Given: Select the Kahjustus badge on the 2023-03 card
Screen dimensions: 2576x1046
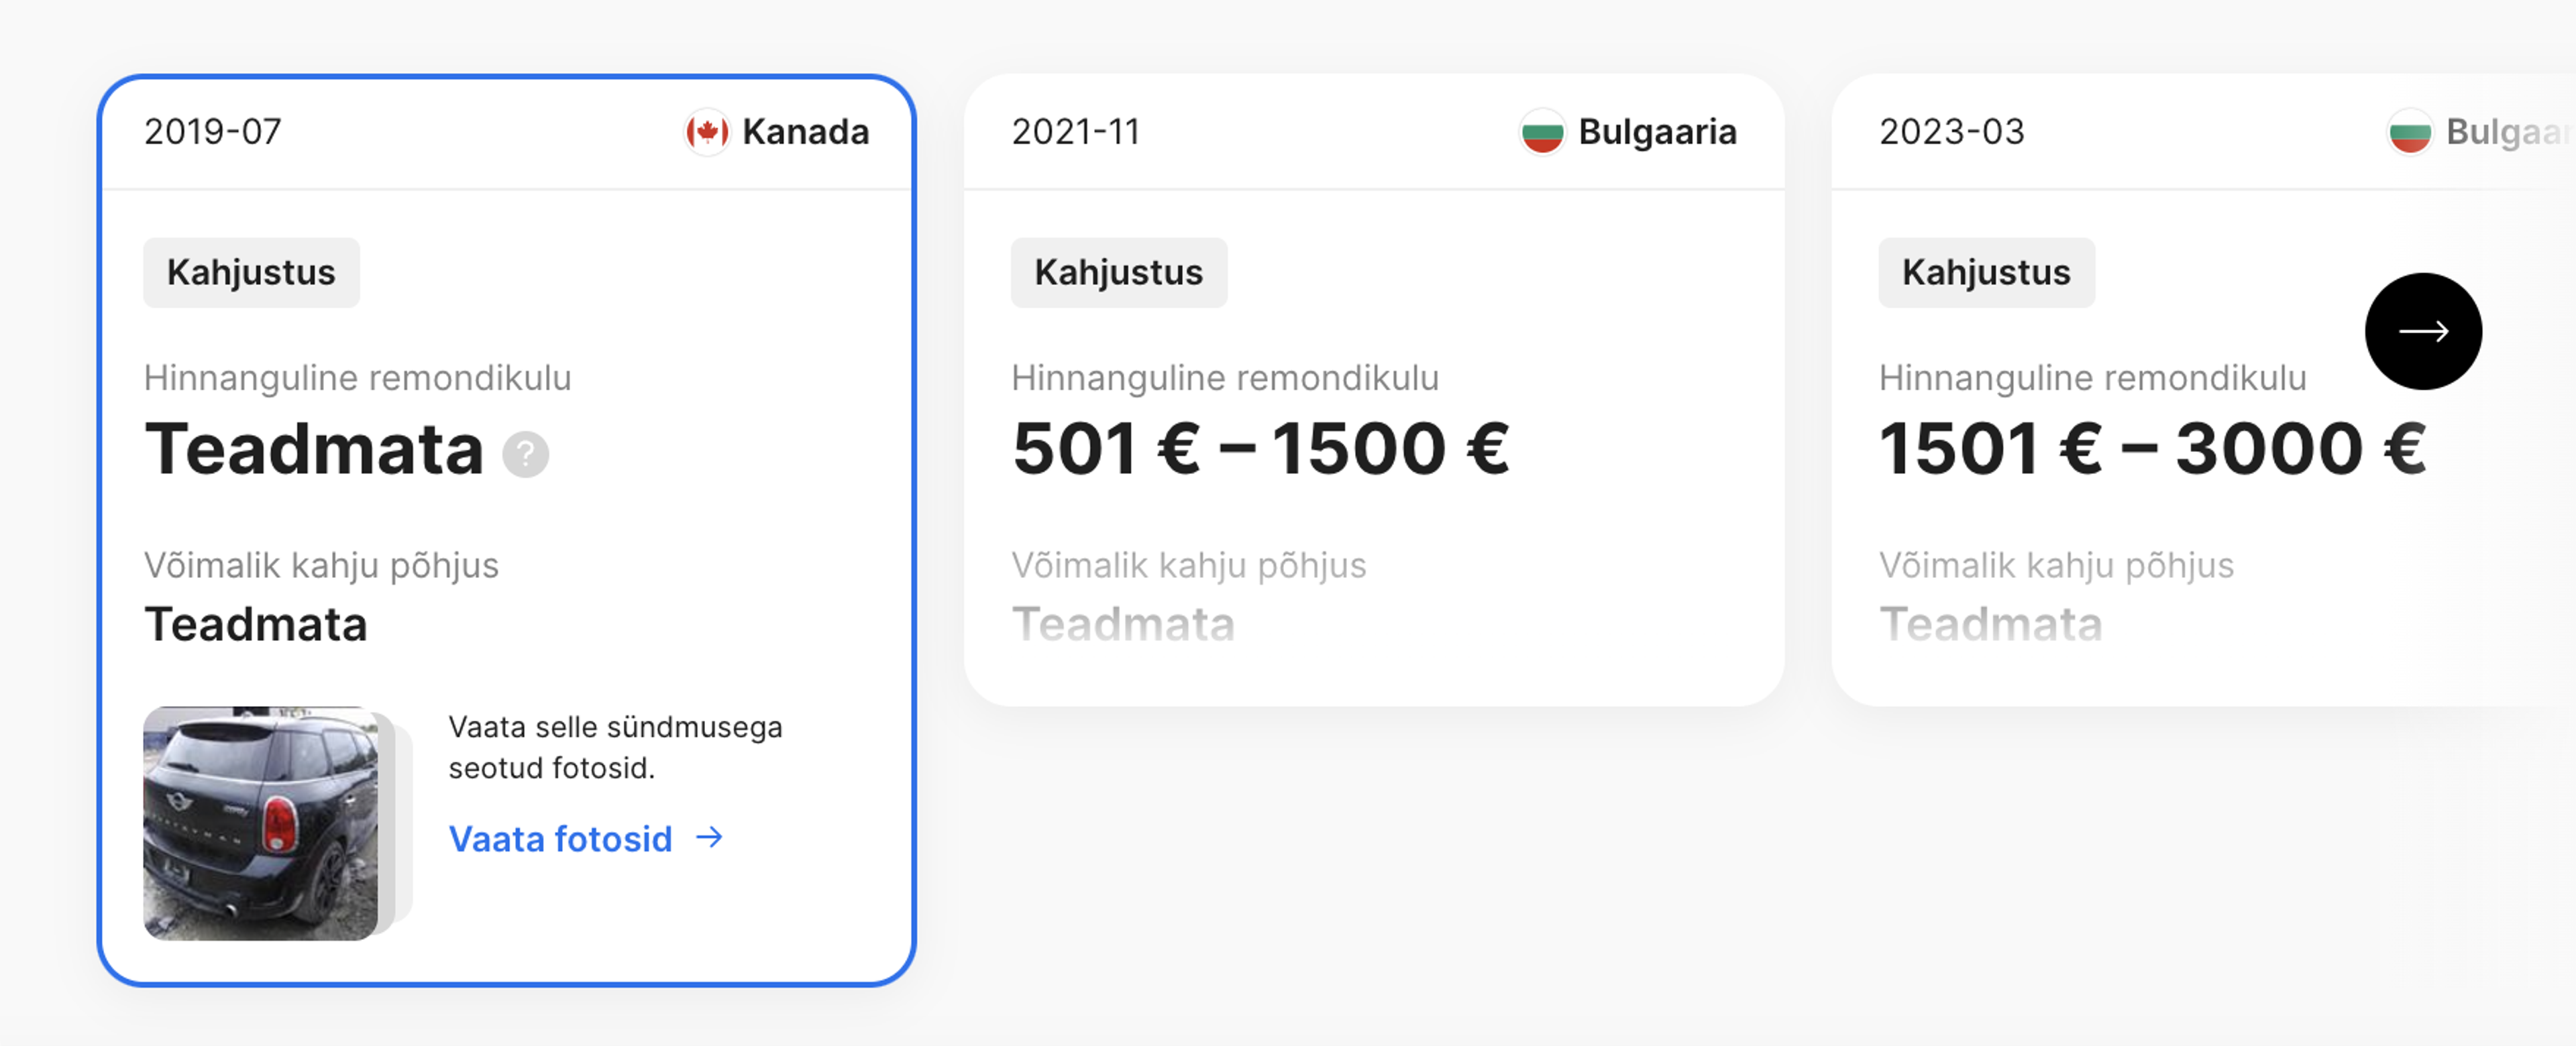Looking at the screenshot, I should click(x=1986, y=272).
